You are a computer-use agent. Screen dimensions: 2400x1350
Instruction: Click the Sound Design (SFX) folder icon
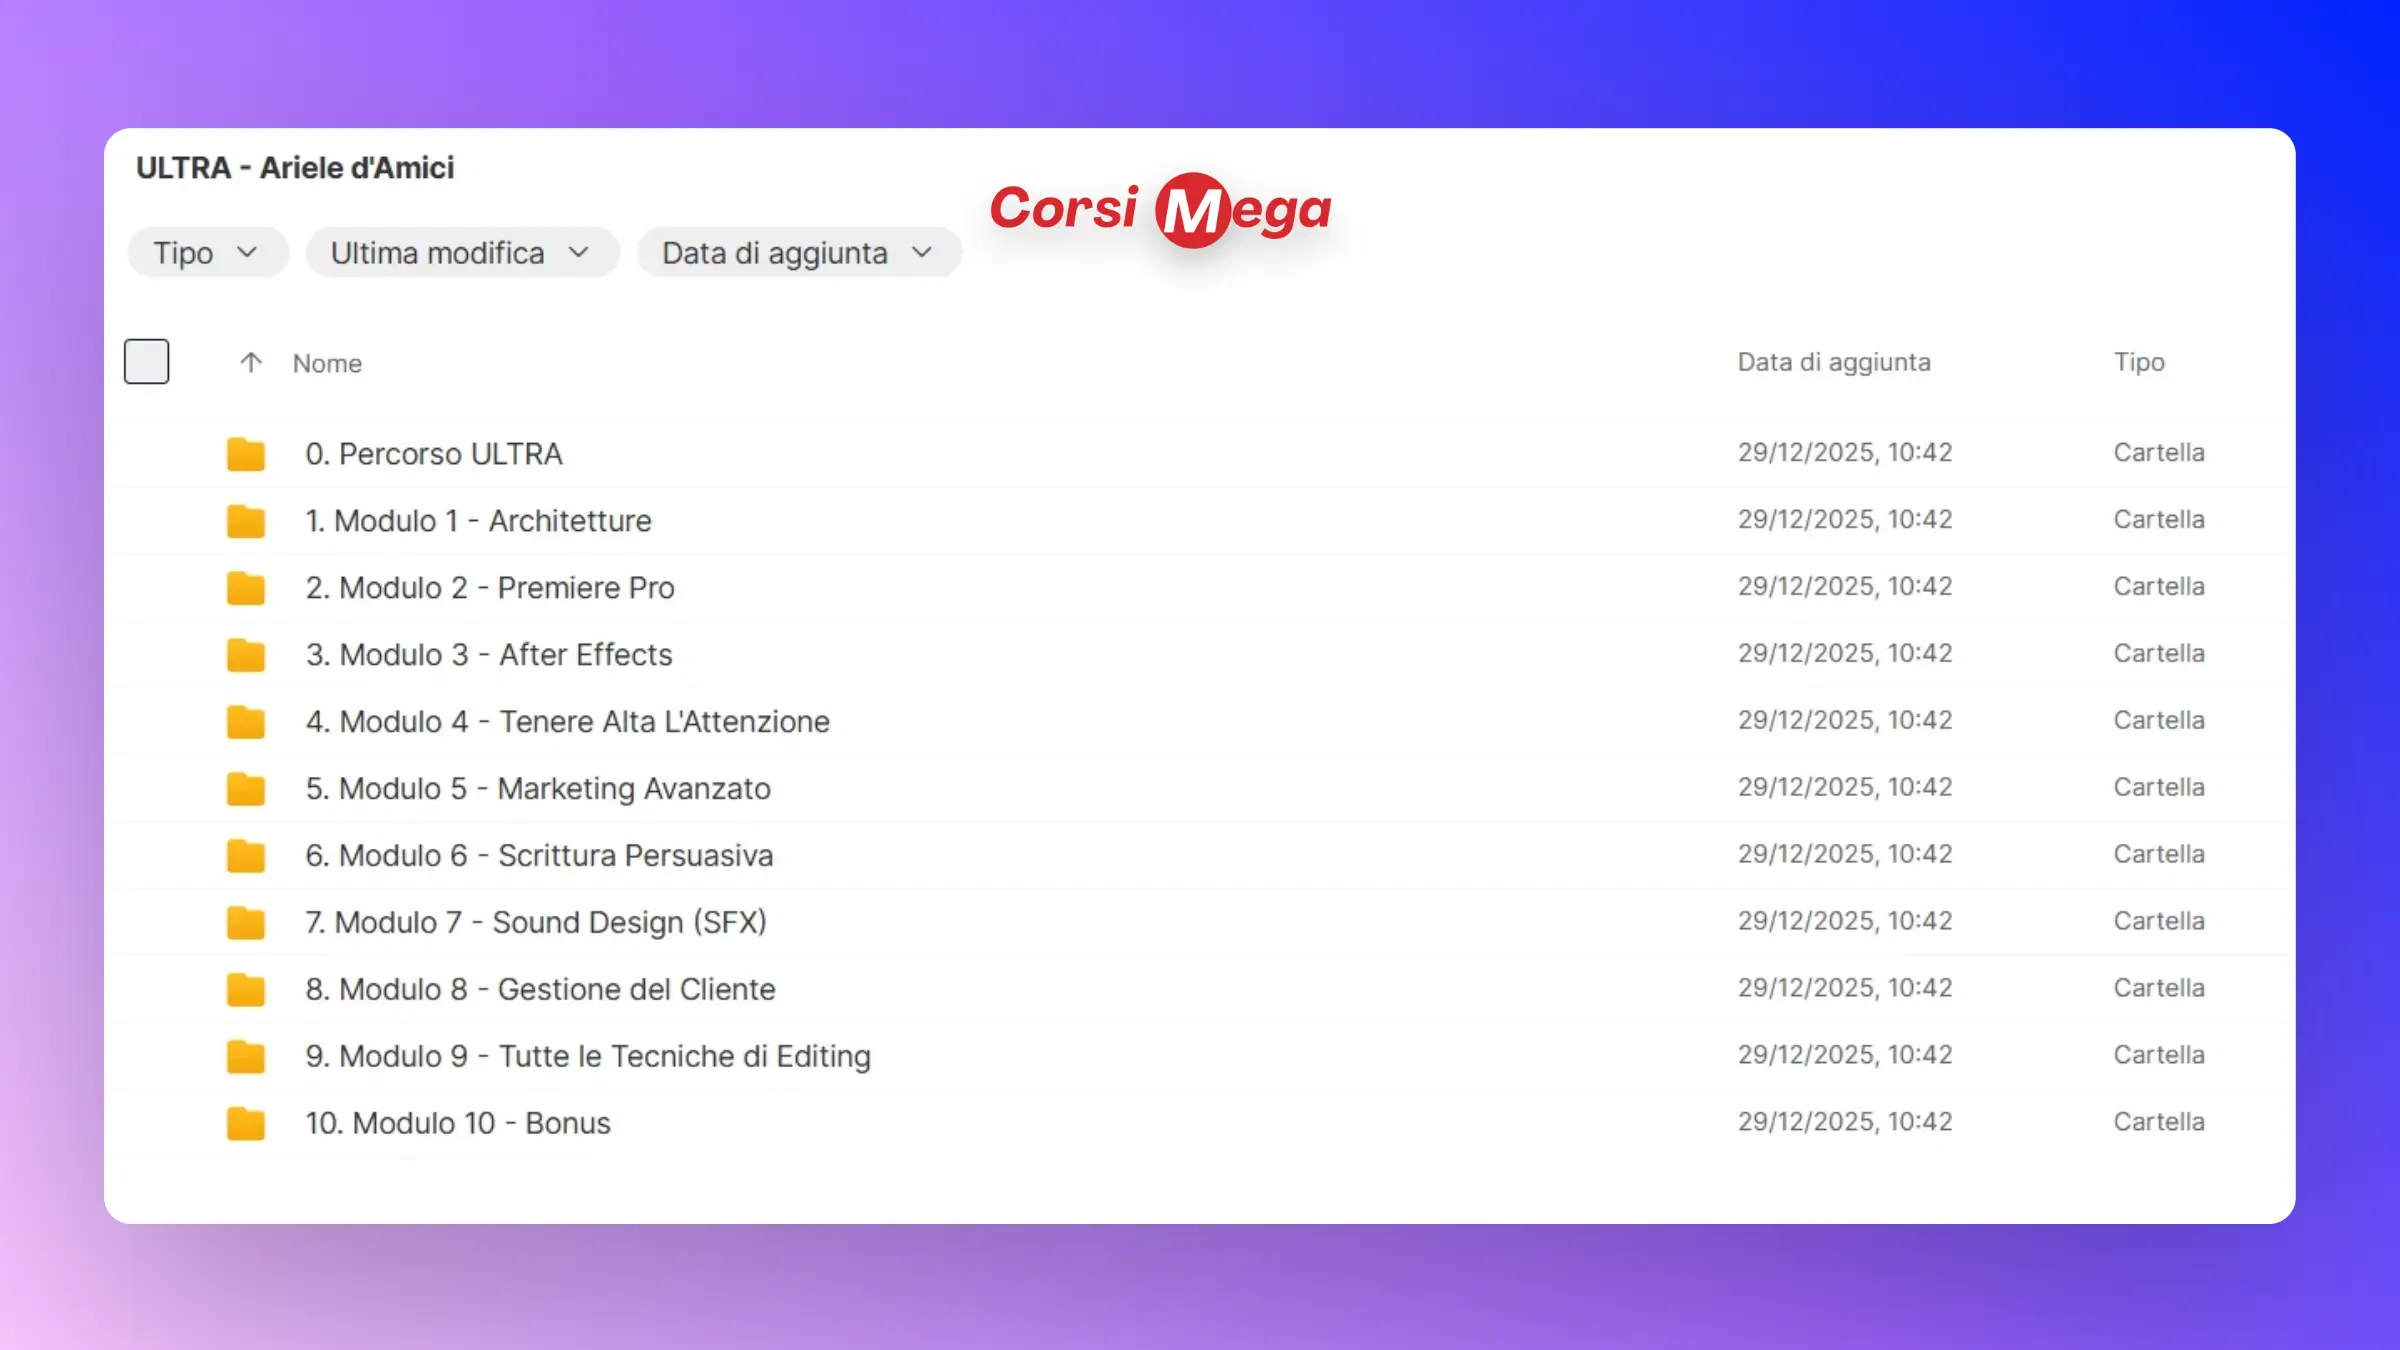pos(245,922)
